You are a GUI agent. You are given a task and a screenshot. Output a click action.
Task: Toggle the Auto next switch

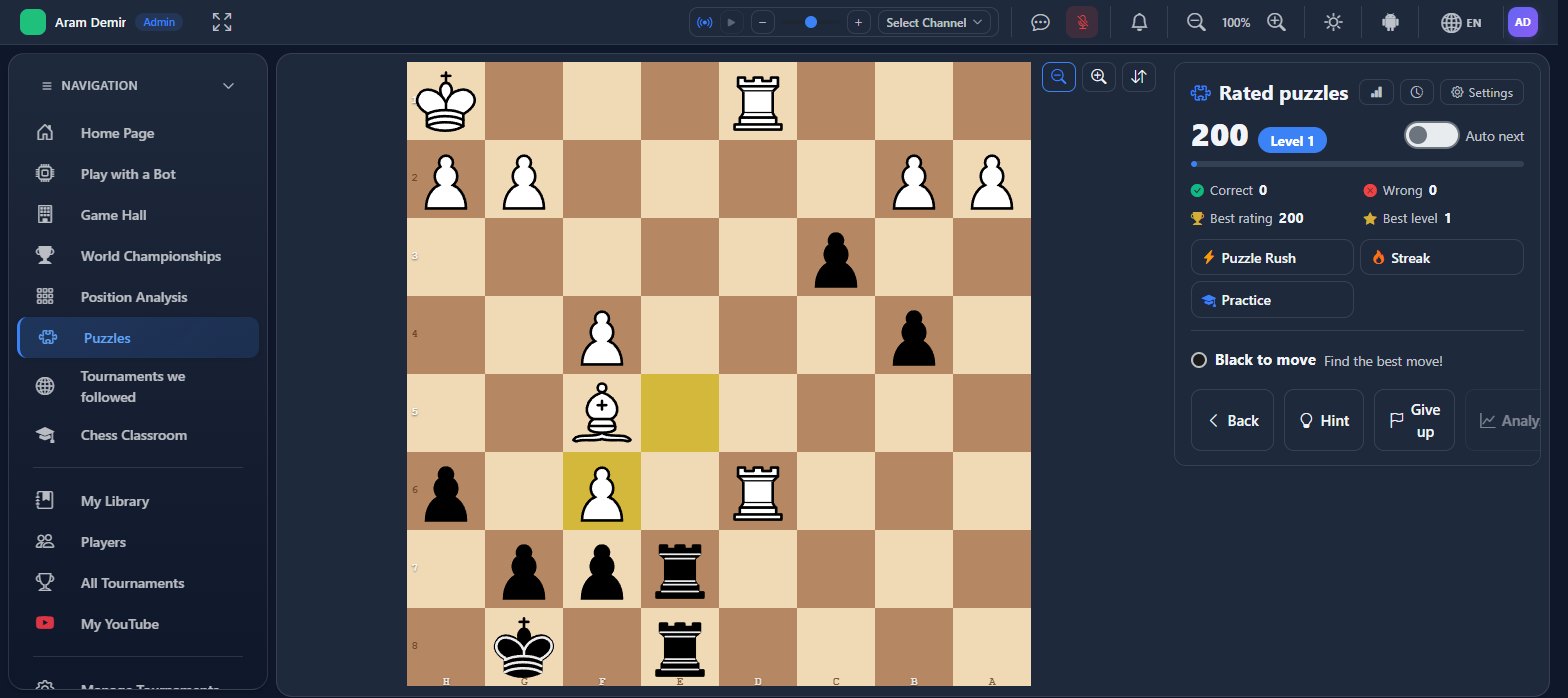pos(1432,135)
